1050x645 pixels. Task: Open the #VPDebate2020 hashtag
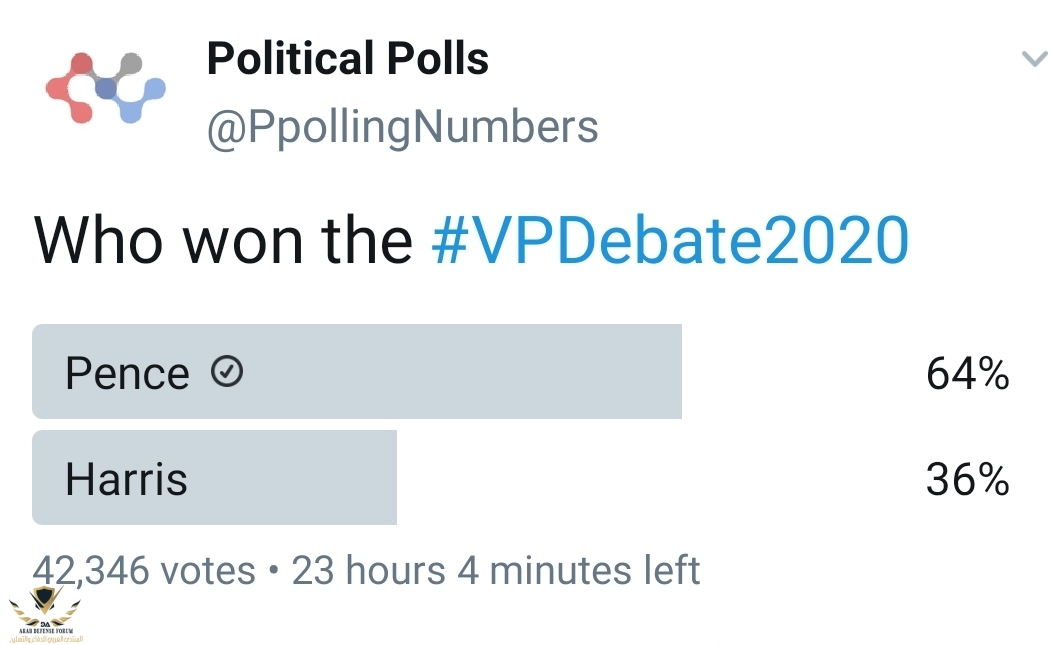670,240
